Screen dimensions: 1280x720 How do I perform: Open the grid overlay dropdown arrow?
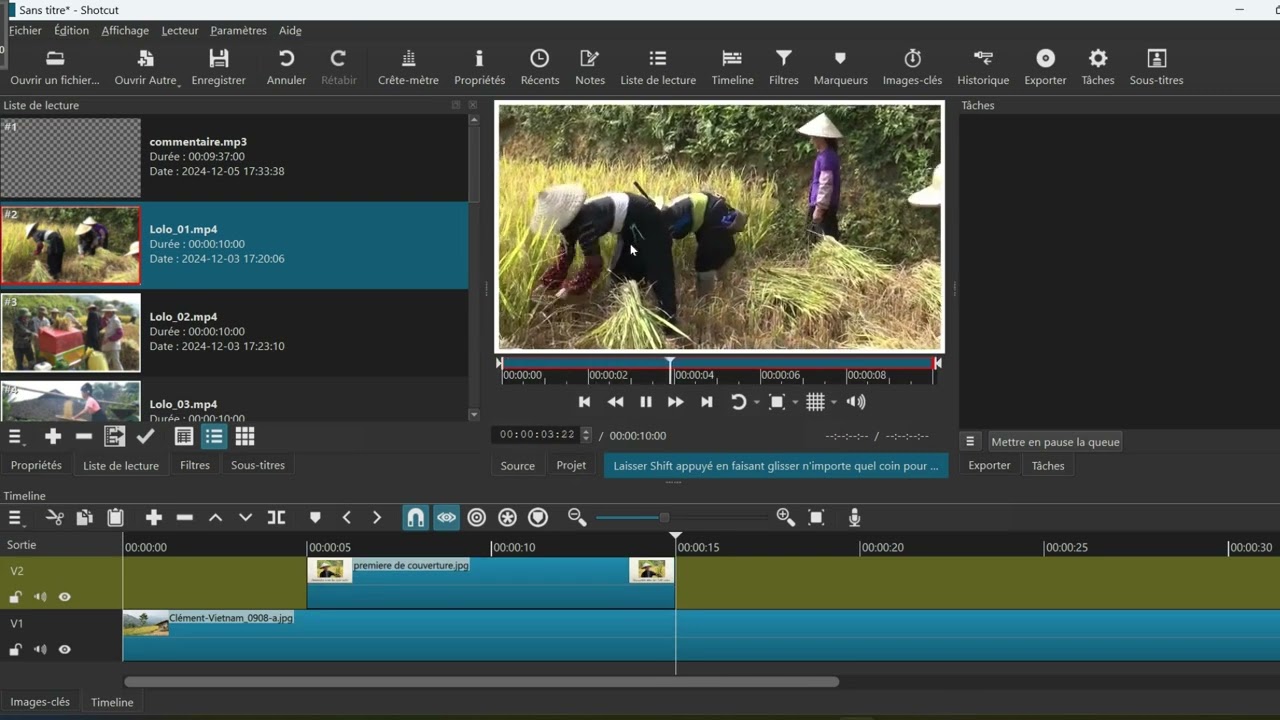(834, 402)
